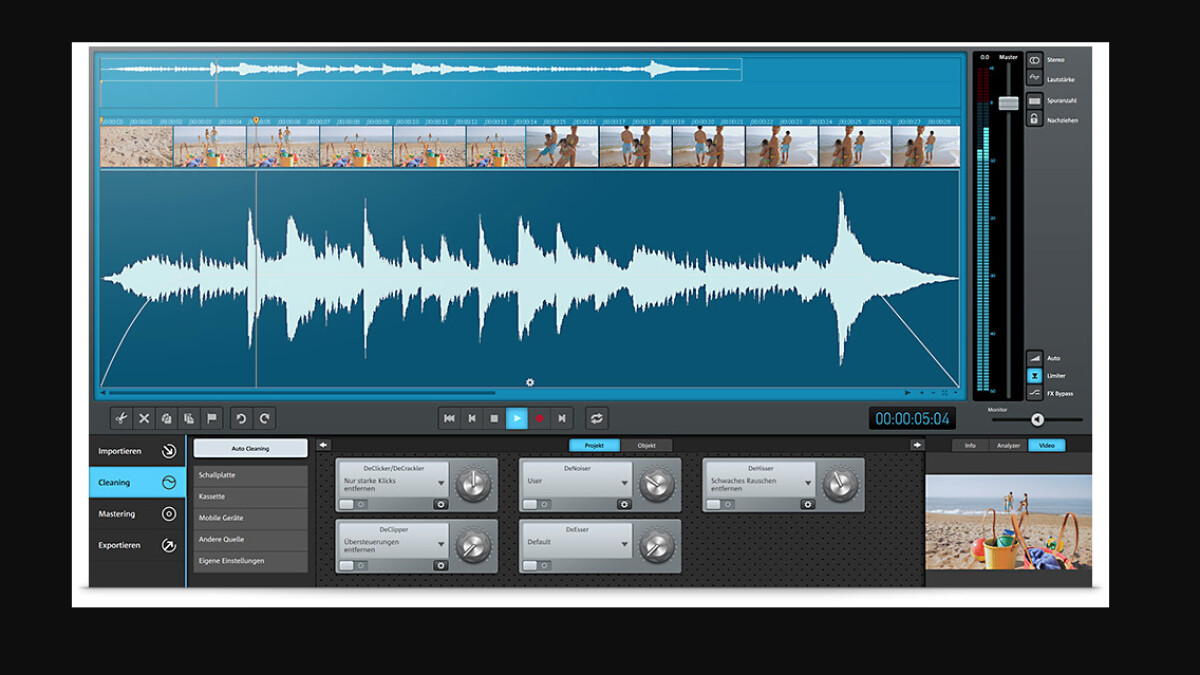Expand the DeHisser preset dropdown
Viewport: 1200px width, 675px height.
[x=808, y=483]
